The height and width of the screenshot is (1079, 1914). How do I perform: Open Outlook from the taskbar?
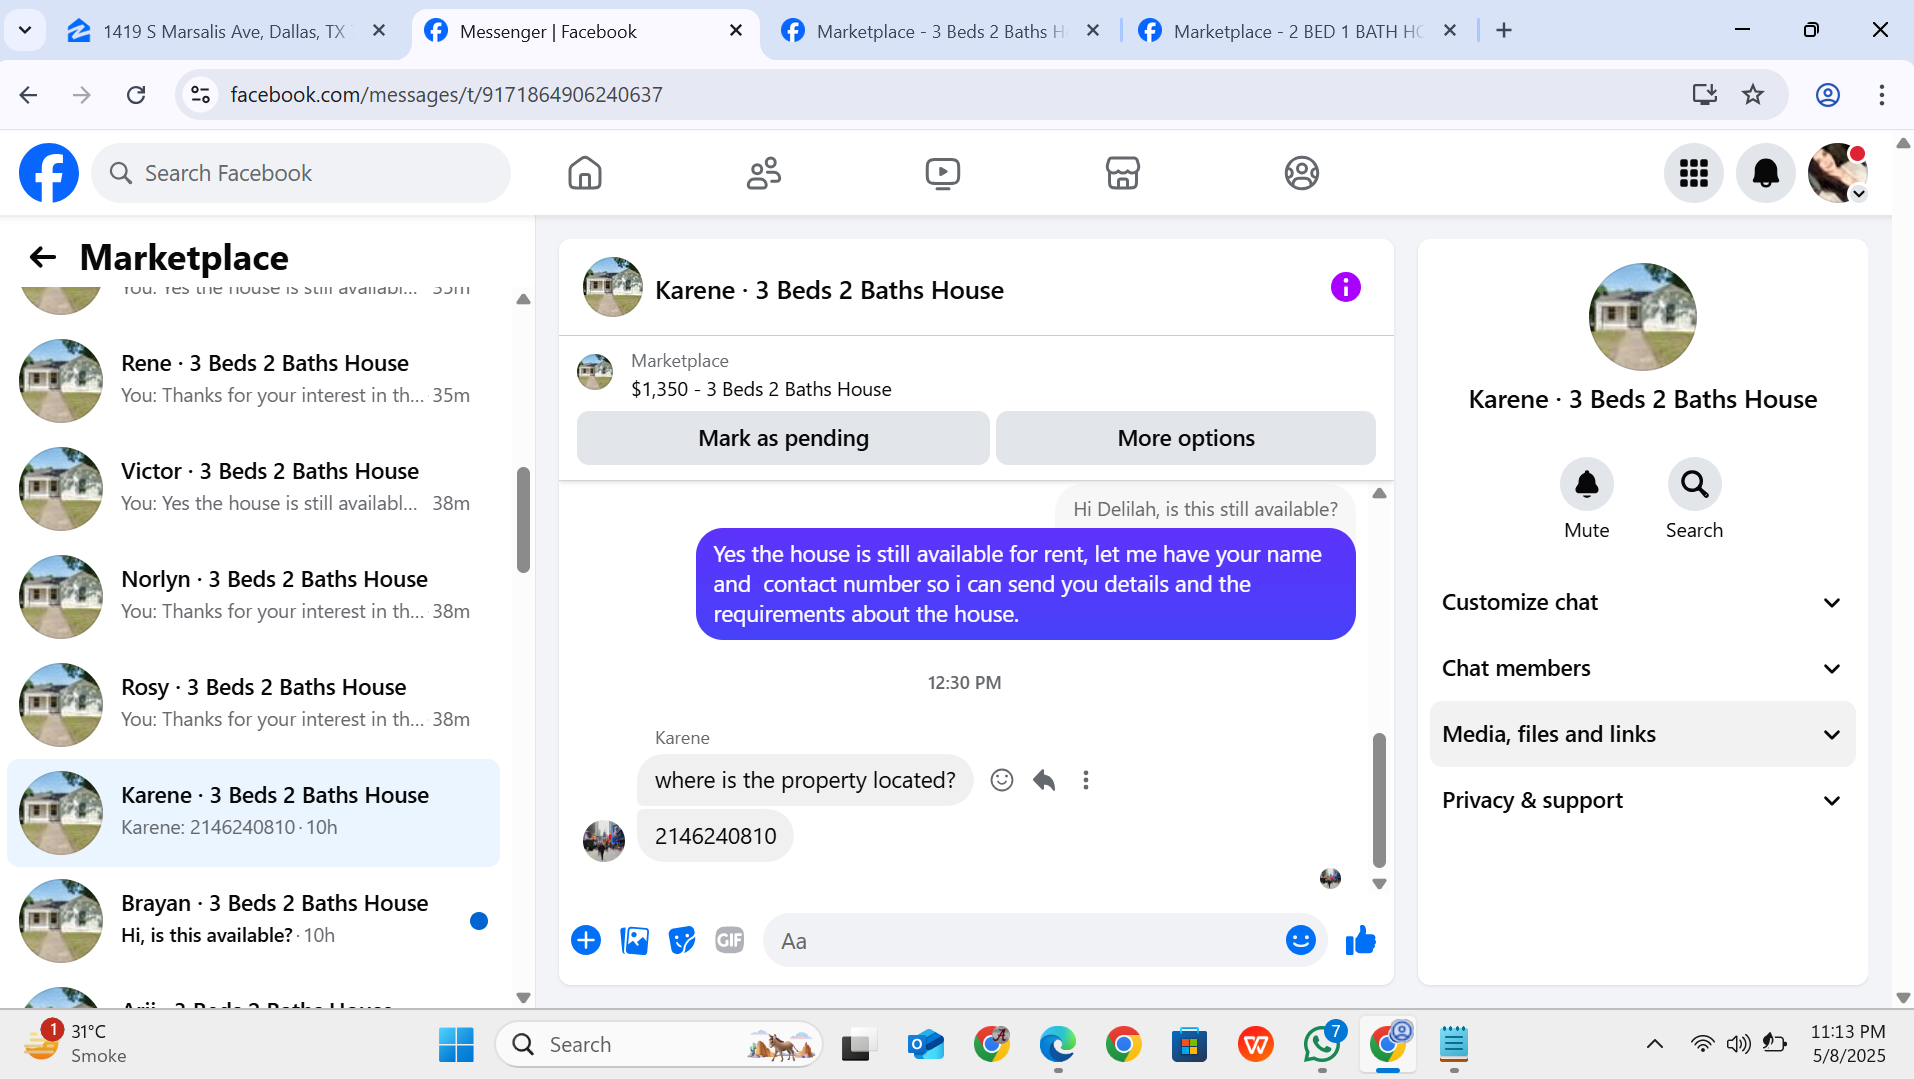click(925, 1045)
